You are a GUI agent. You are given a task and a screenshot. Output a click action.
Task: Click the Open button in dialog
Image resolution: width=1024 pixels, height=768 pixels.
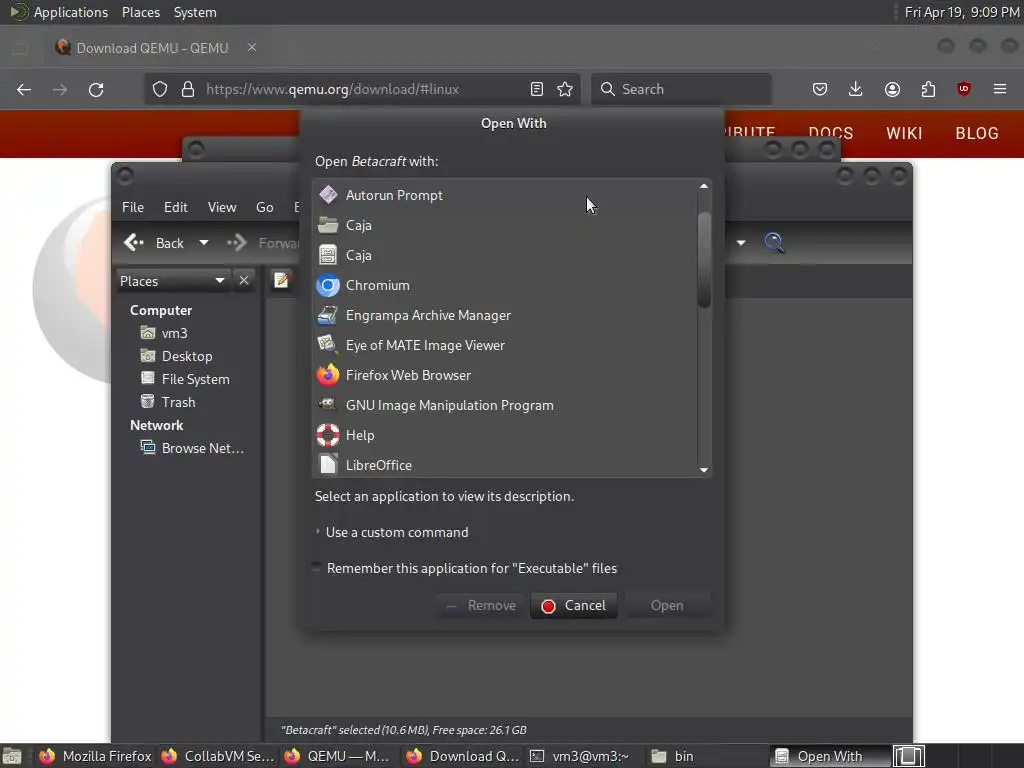667,605
